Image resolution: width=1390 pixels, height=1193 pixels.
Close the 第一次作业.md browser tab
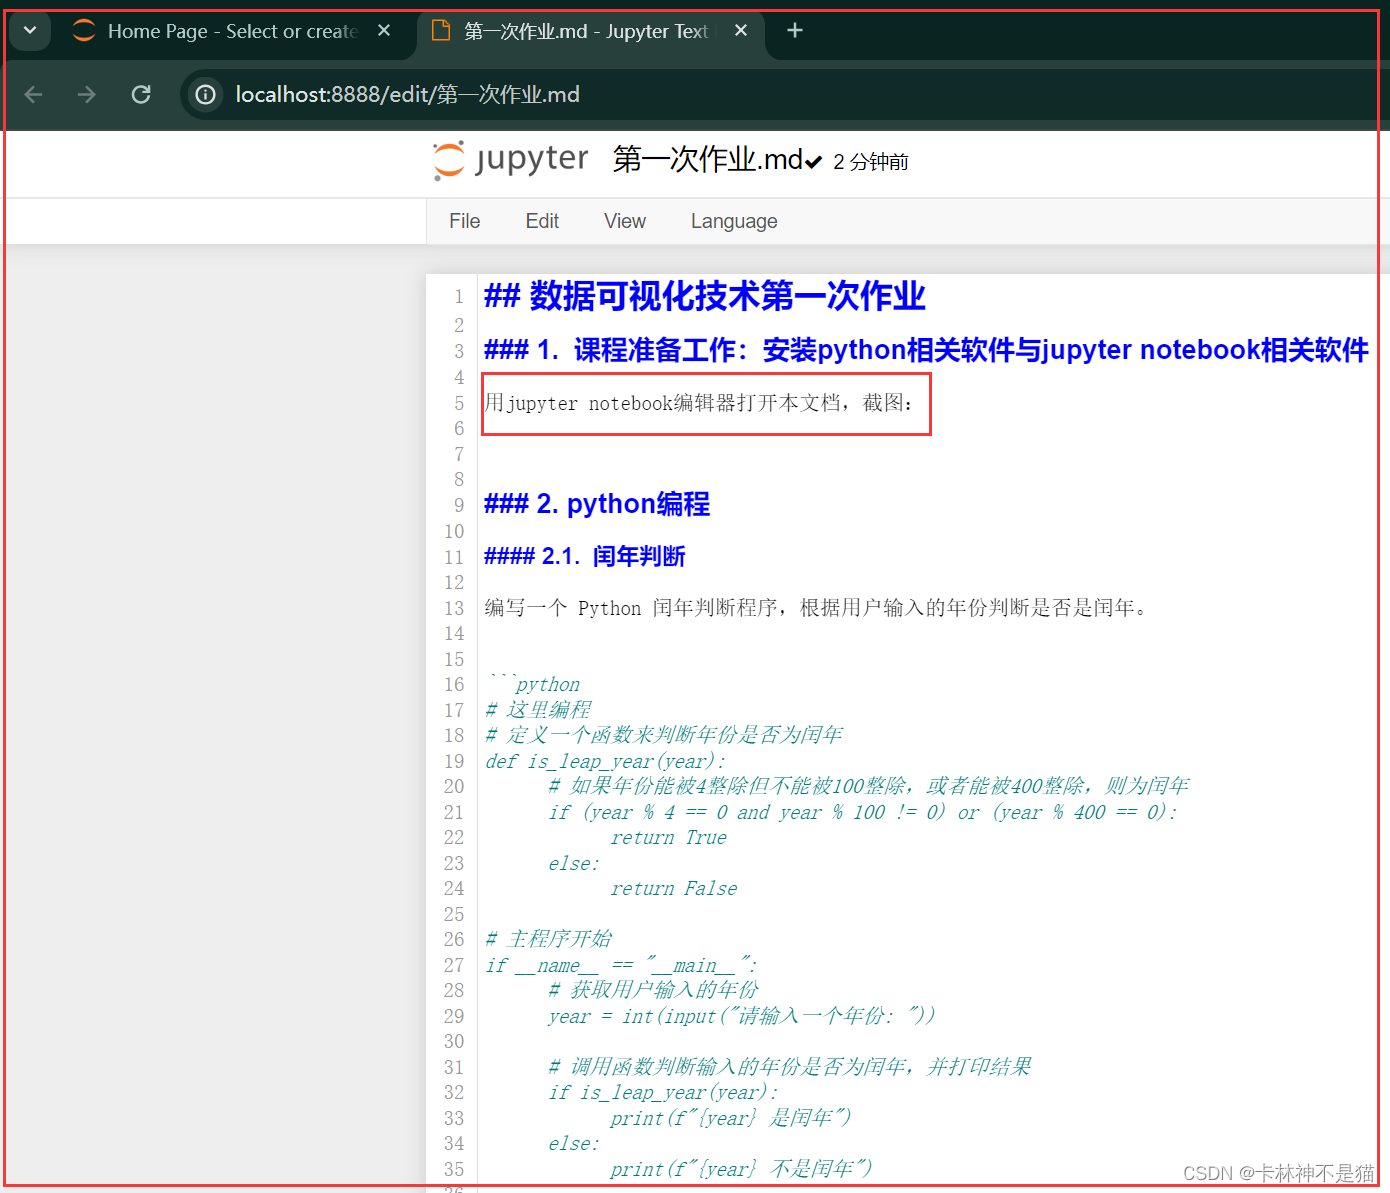[741, 31]
